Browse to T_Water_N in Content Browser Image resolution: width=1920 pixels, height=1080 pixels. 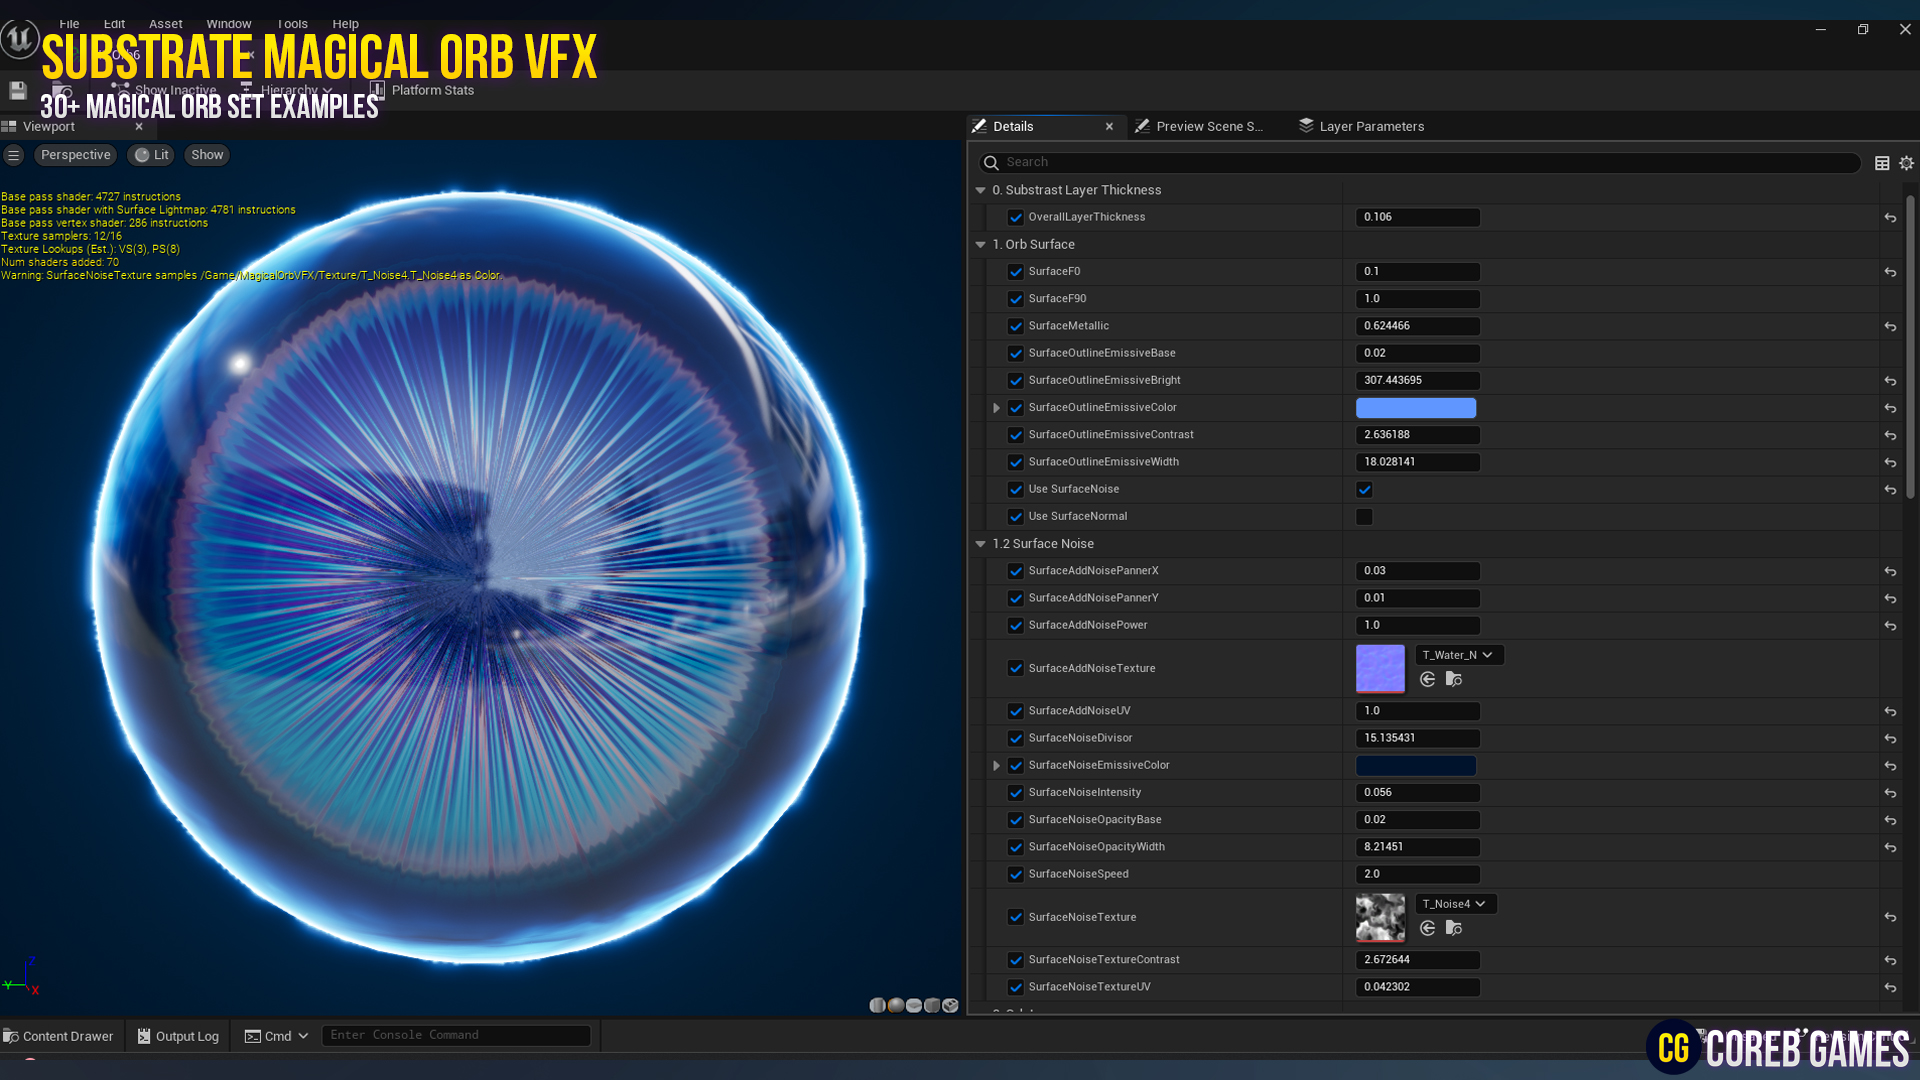click(x=1453, y=679)
